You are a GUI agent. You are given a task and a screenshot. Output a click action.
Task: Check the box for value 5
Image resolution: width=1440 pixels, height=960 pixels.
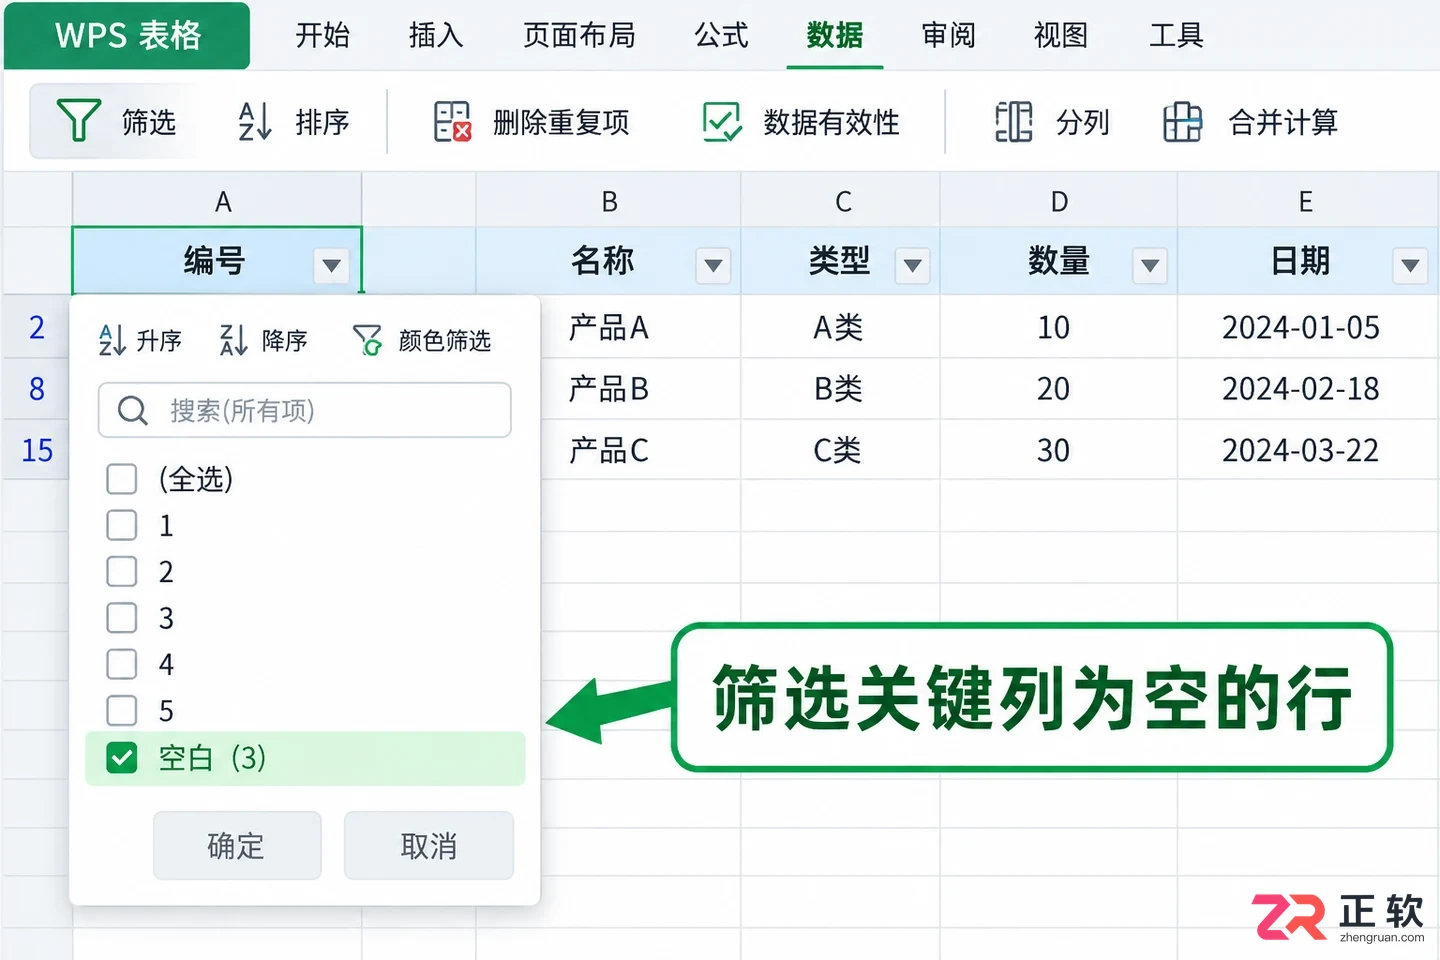[122, 710]
